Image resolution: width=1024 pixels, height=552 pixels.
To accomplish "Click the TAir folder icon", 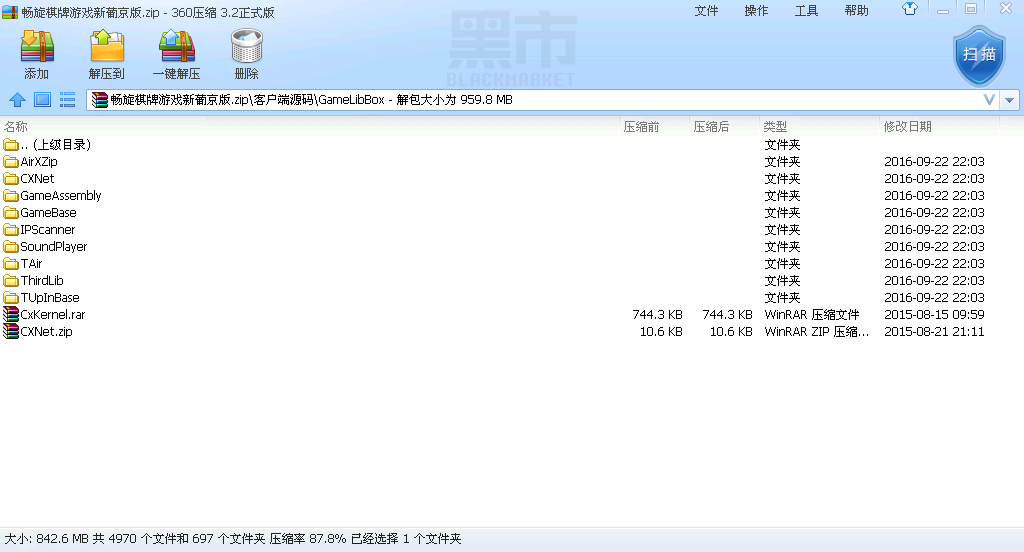I will tap(10, 263).
